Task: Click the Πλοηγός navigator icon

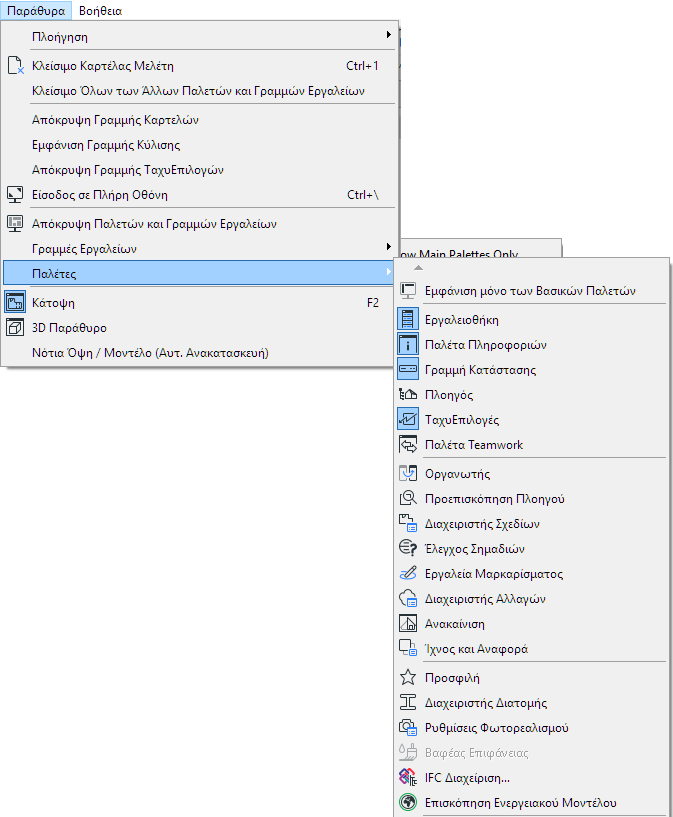Action: [408, 394]
